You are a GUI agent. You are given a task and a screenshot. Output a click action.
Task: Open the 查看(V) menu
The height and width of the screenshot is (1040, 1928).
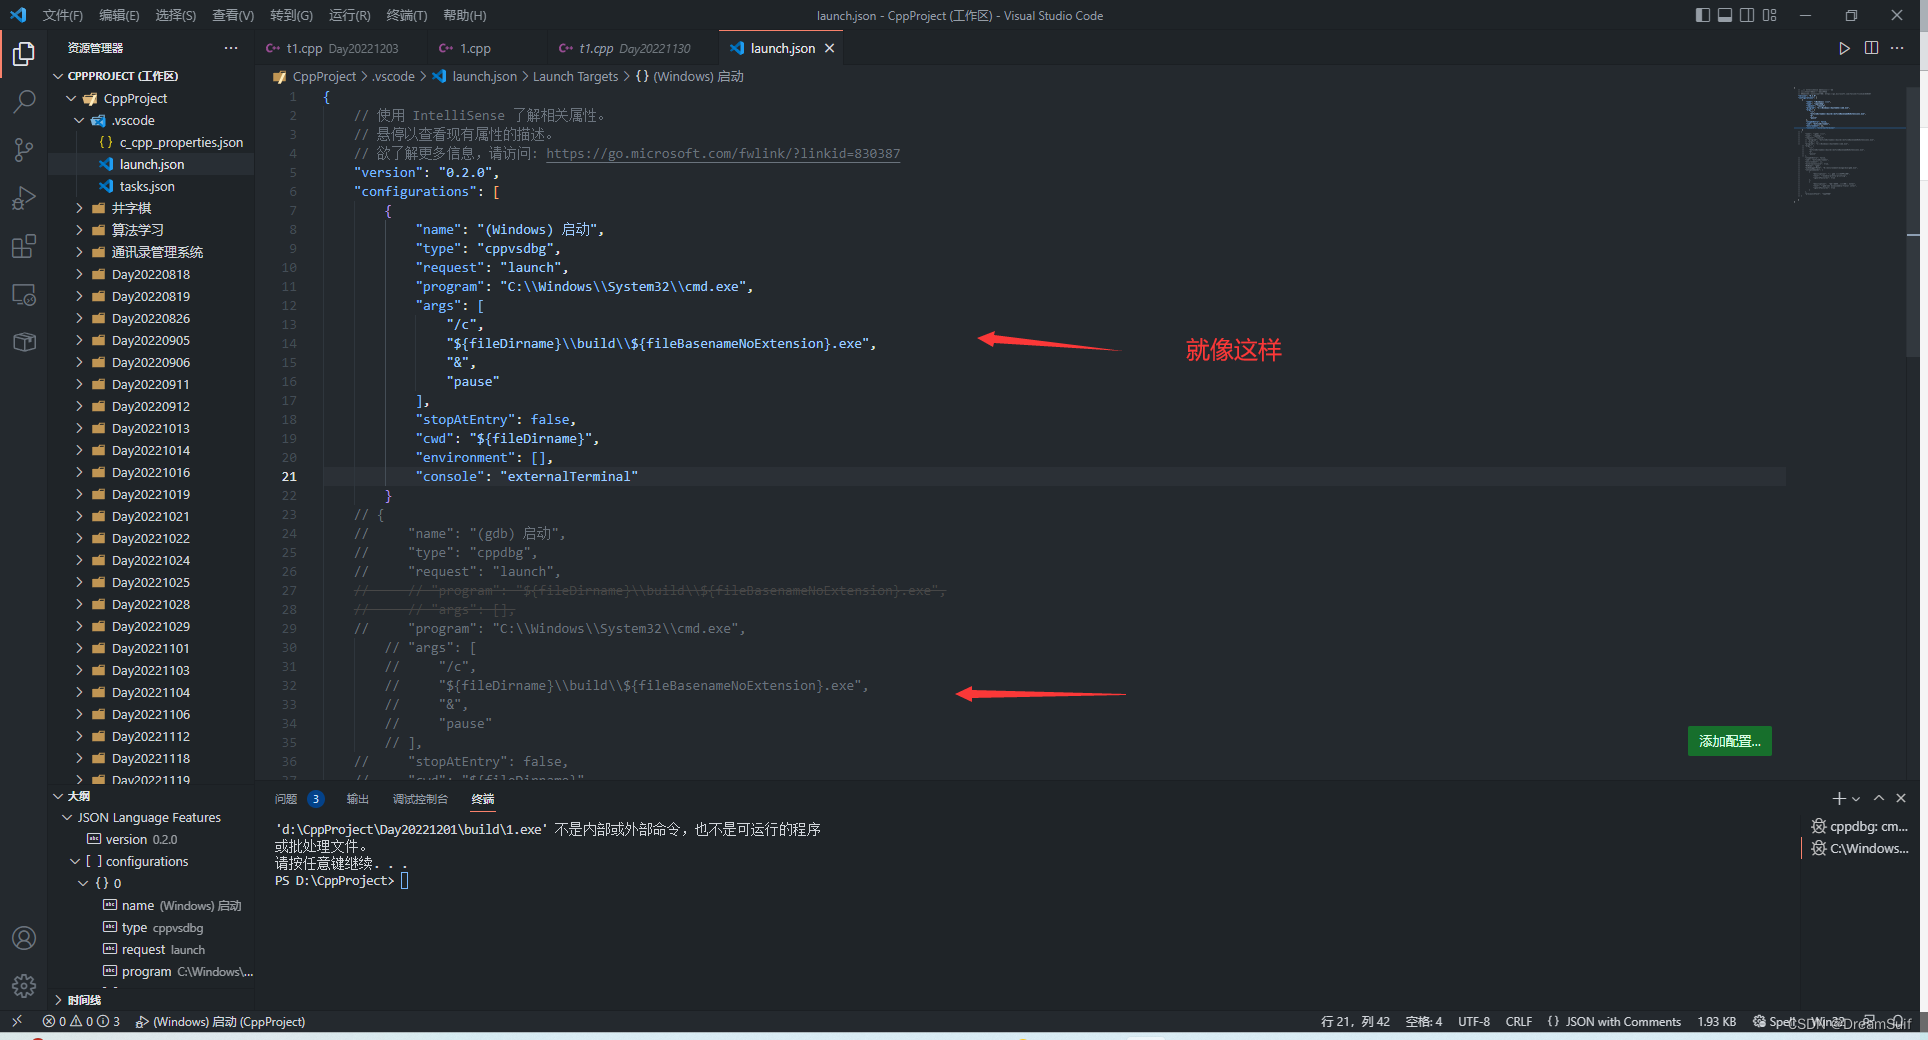[x=233, y=15]
